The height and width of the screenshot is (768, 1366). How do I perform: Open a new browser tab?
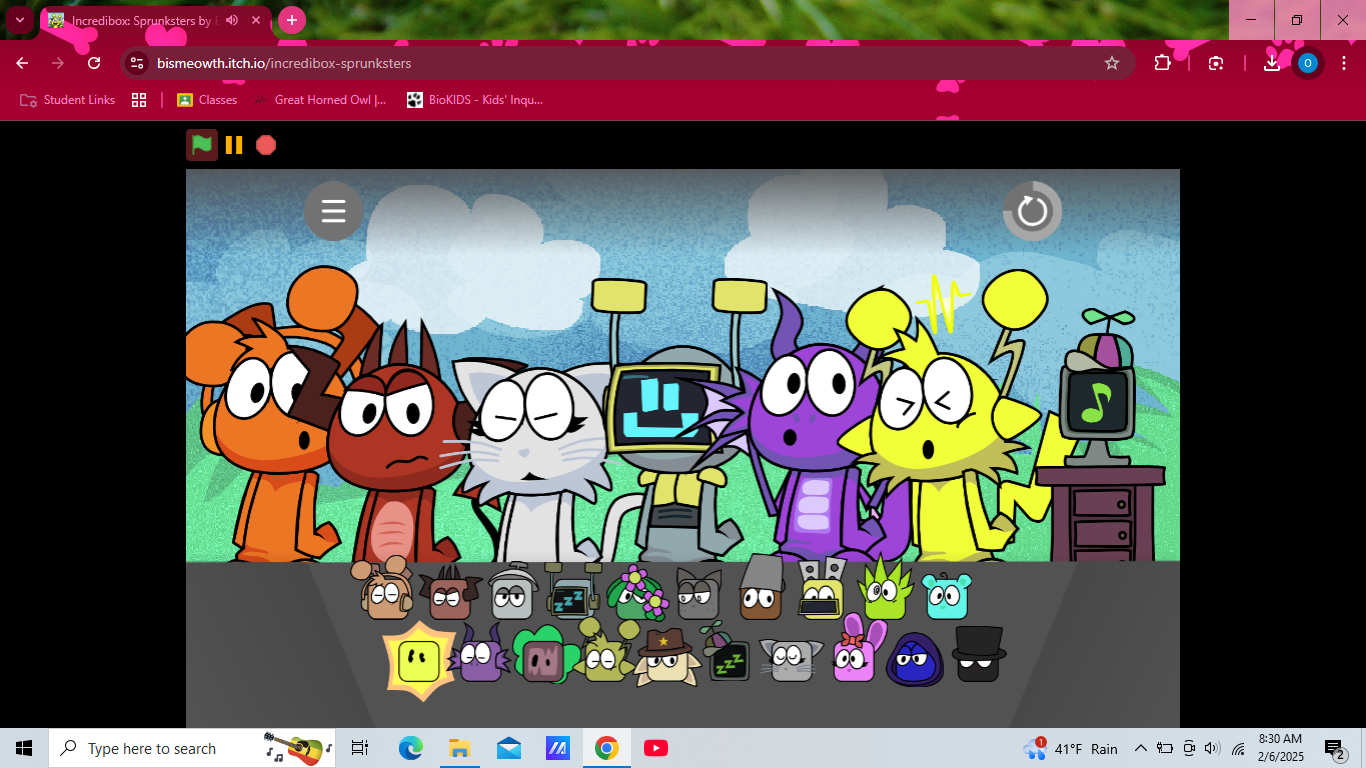(291, 20)
